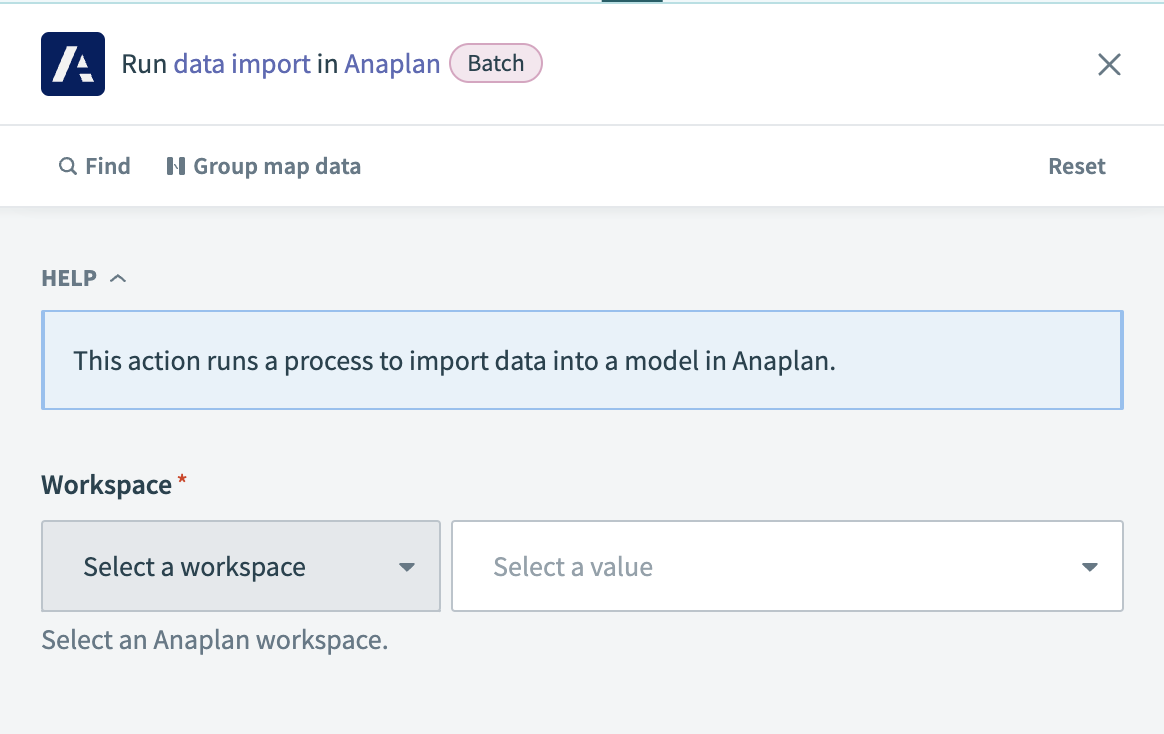
Task: Click the help description info box
Action: pos(582,360)
